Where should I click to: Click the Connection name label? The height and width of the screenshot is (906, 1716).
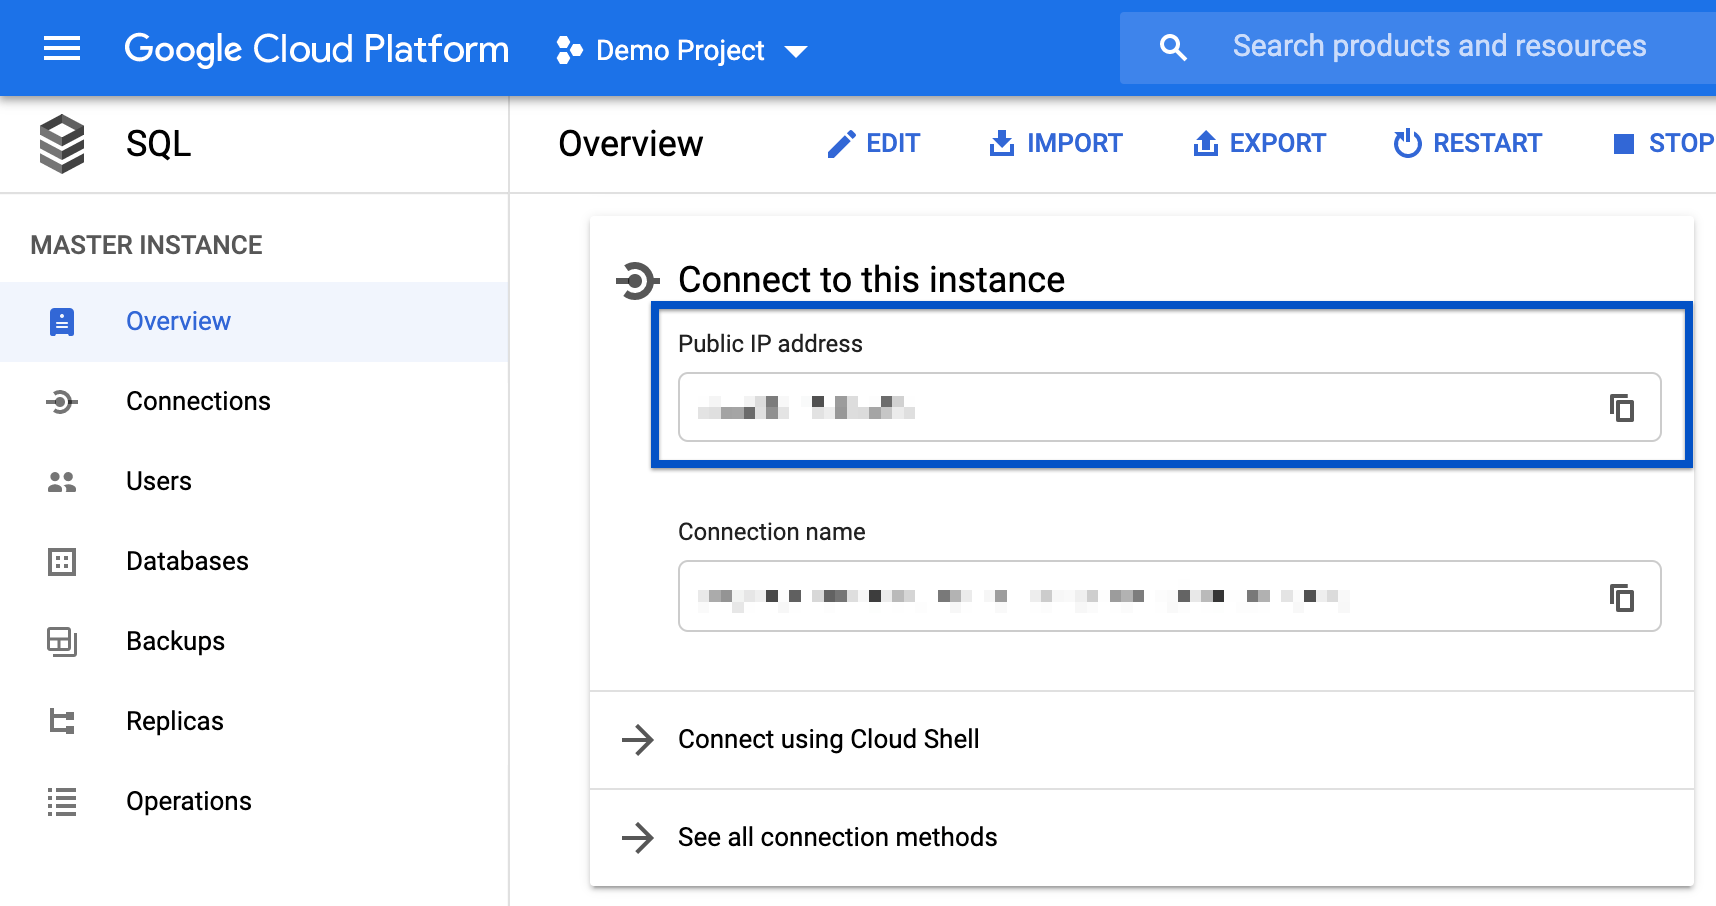[772, 532]
